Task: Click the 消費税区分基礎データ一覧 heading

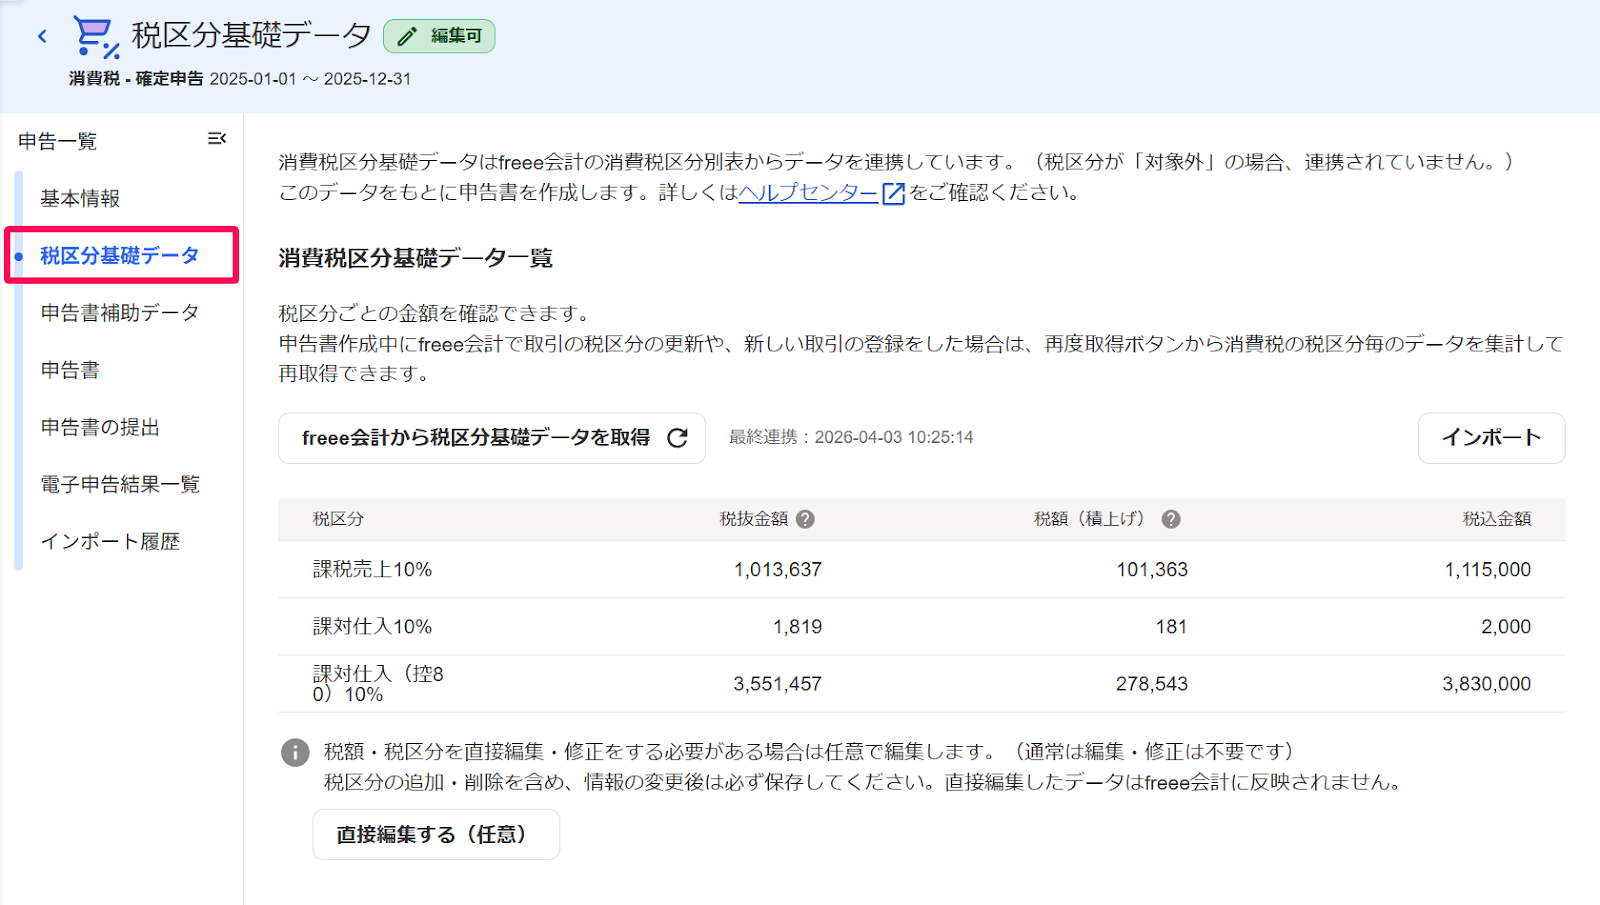Action: pos(415,258)
